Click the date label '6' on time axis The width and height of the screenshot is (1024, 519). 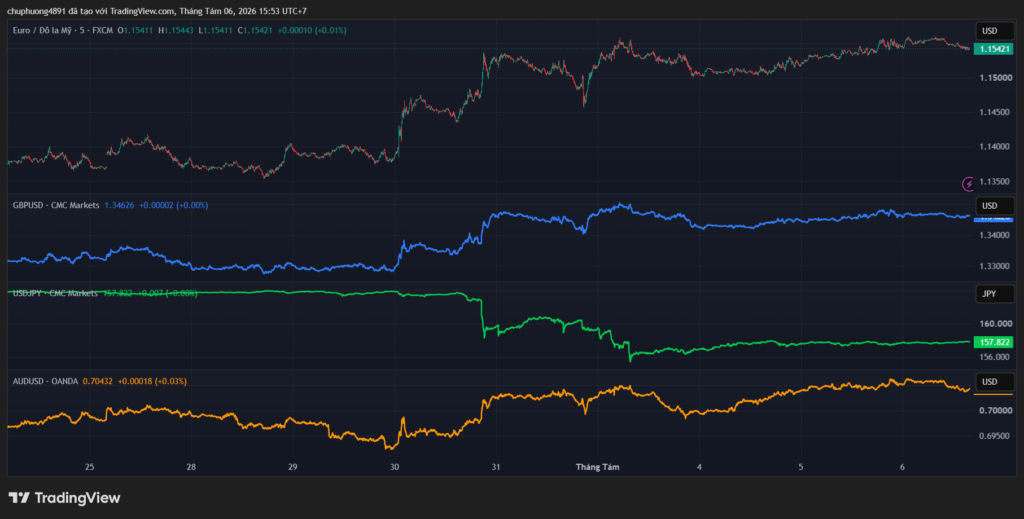902,467
